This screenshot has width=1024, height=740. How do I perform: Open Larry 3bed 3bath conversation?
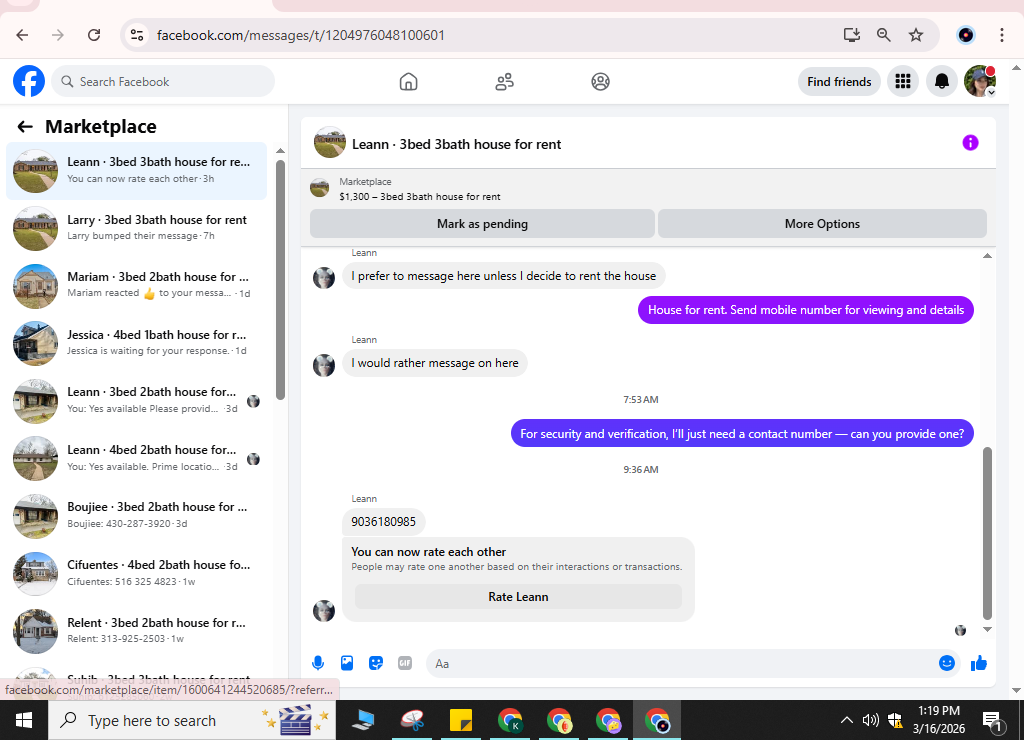click(x=136, y=228)
